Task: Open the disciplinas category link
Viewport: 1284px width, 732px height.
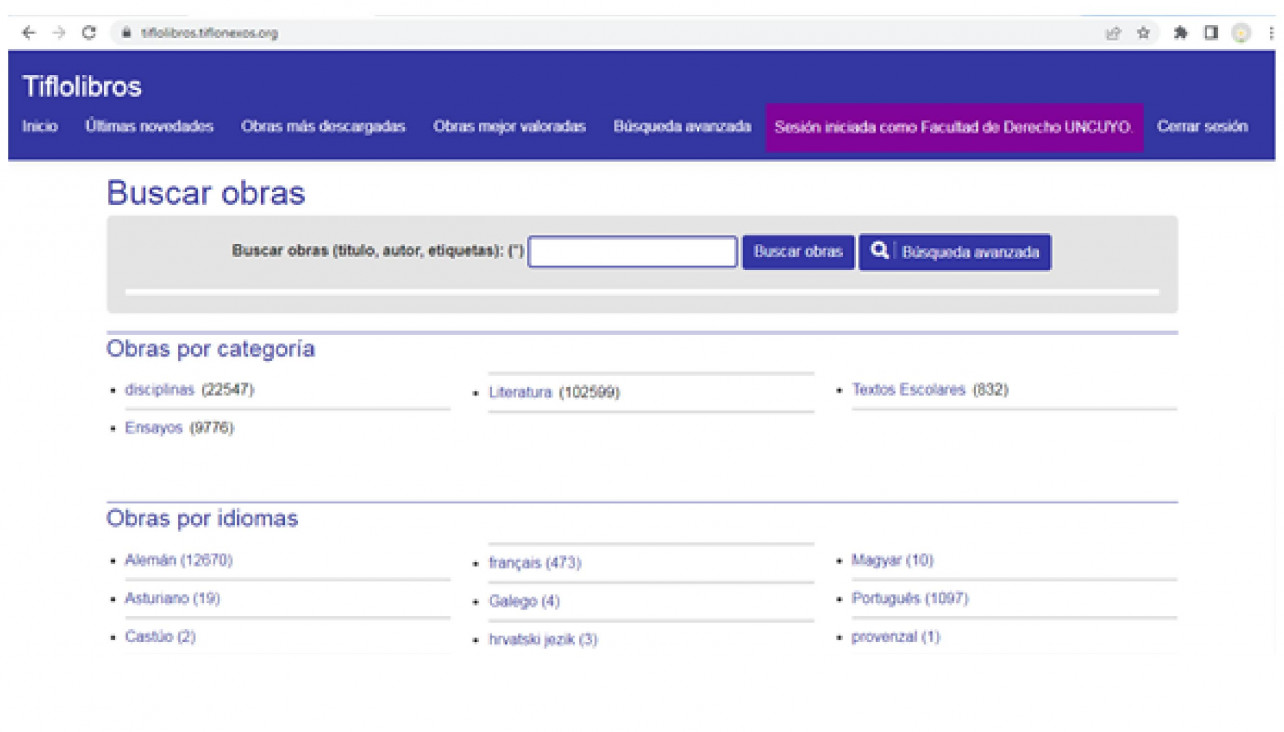Action: (x=159, y=389)
